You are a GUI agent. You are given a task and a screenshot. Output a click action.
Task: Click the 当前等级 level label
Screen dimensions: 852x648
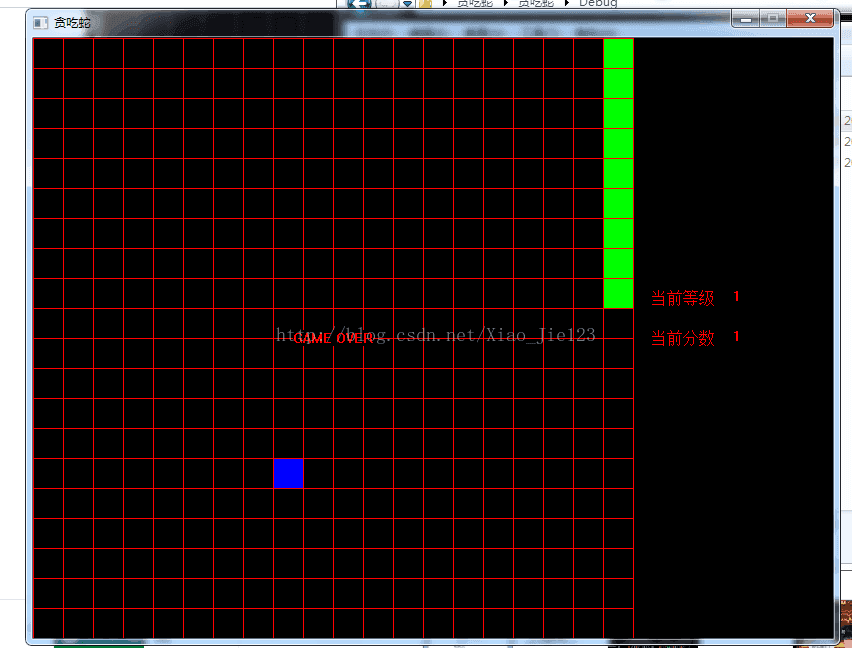(682, 298)
